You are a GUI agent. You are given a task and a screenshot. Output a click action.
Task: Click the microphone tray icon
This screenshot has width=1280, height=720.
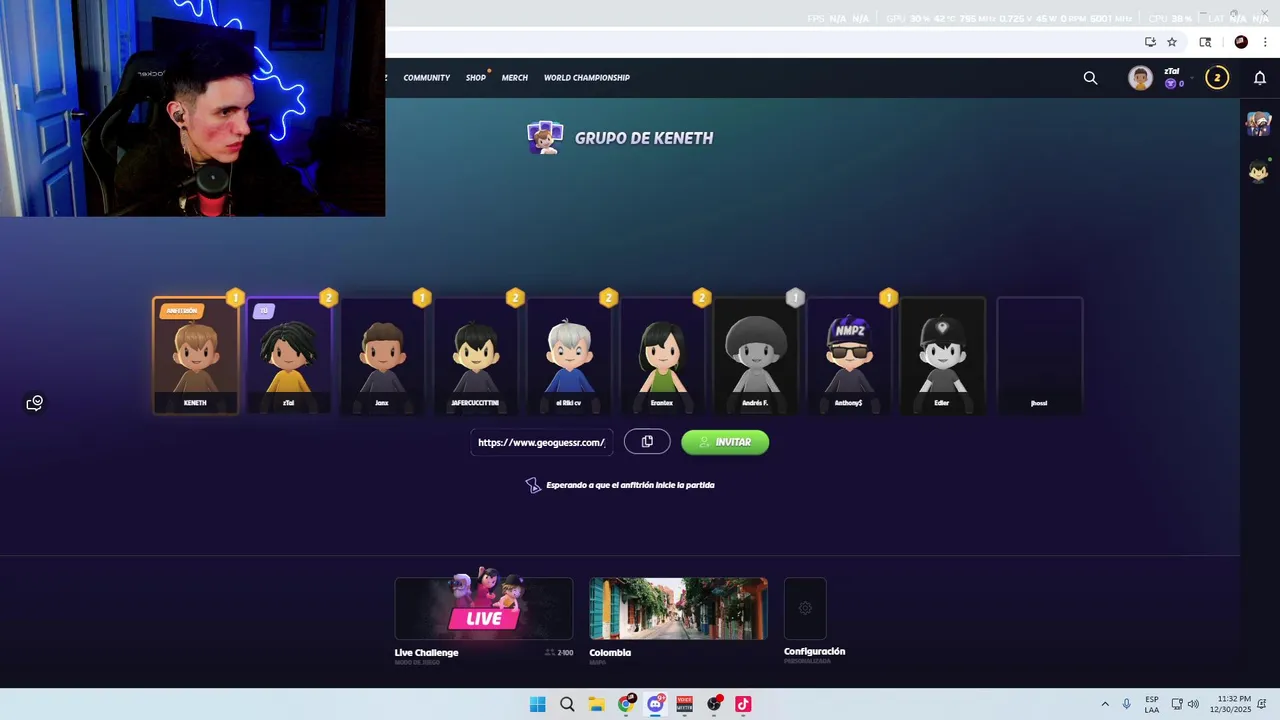(1127, 704)
